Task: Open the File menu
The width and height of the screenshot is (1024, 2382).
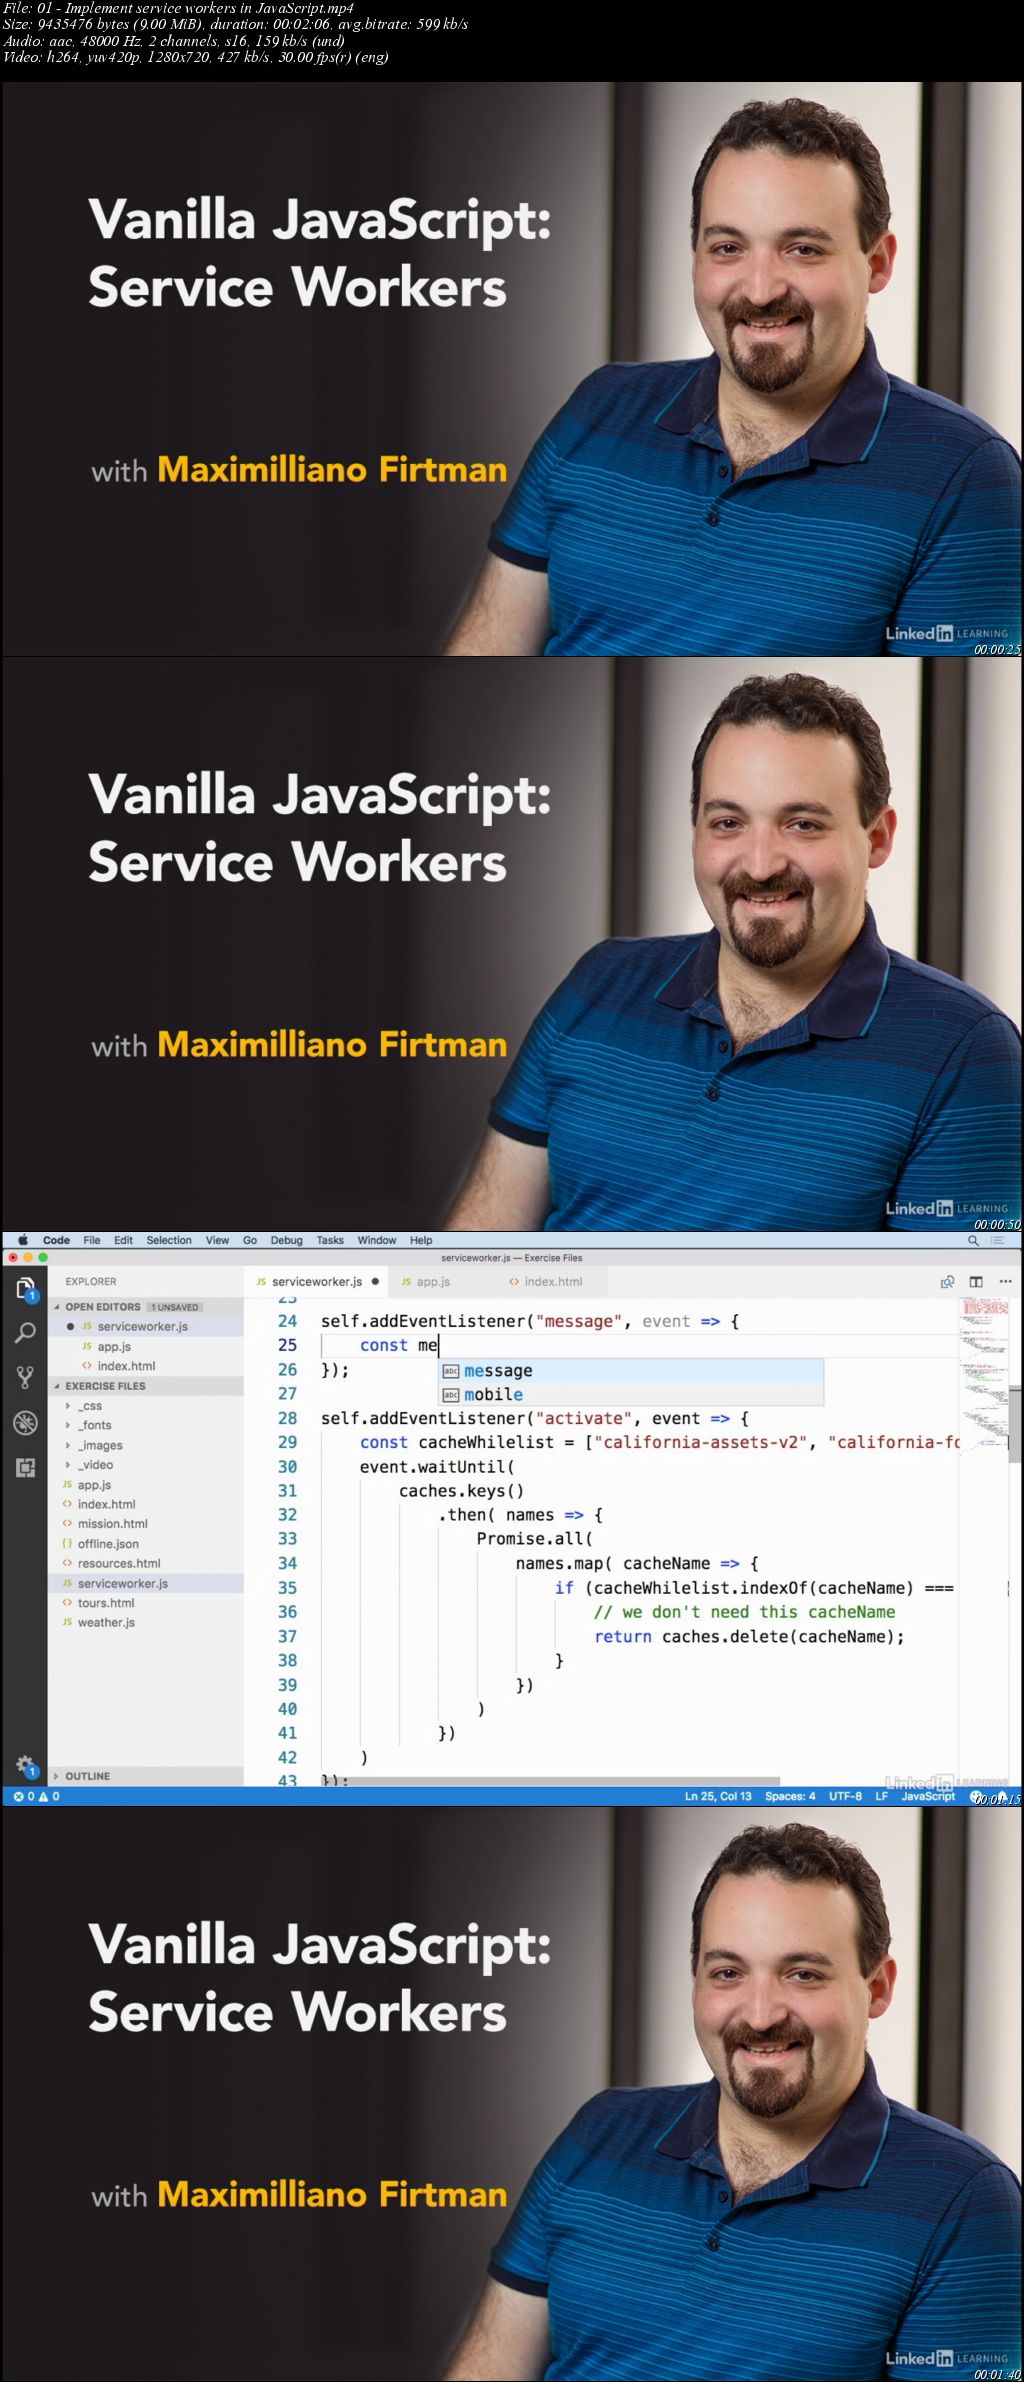Action: click(92, 1240)
